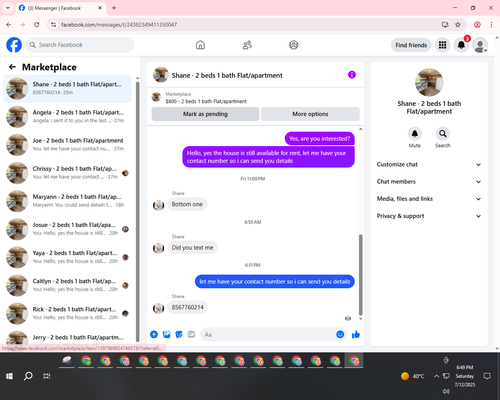The height and width of the screenshot is (400, 500).
Task: Expand the Customize chat section
Action: coord(429,164)
